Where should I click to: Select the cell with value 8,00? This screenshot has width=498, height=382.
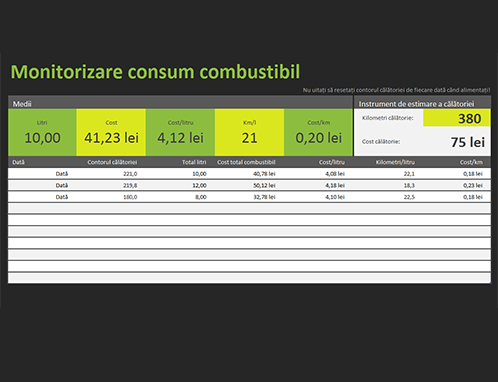[180, 197]
